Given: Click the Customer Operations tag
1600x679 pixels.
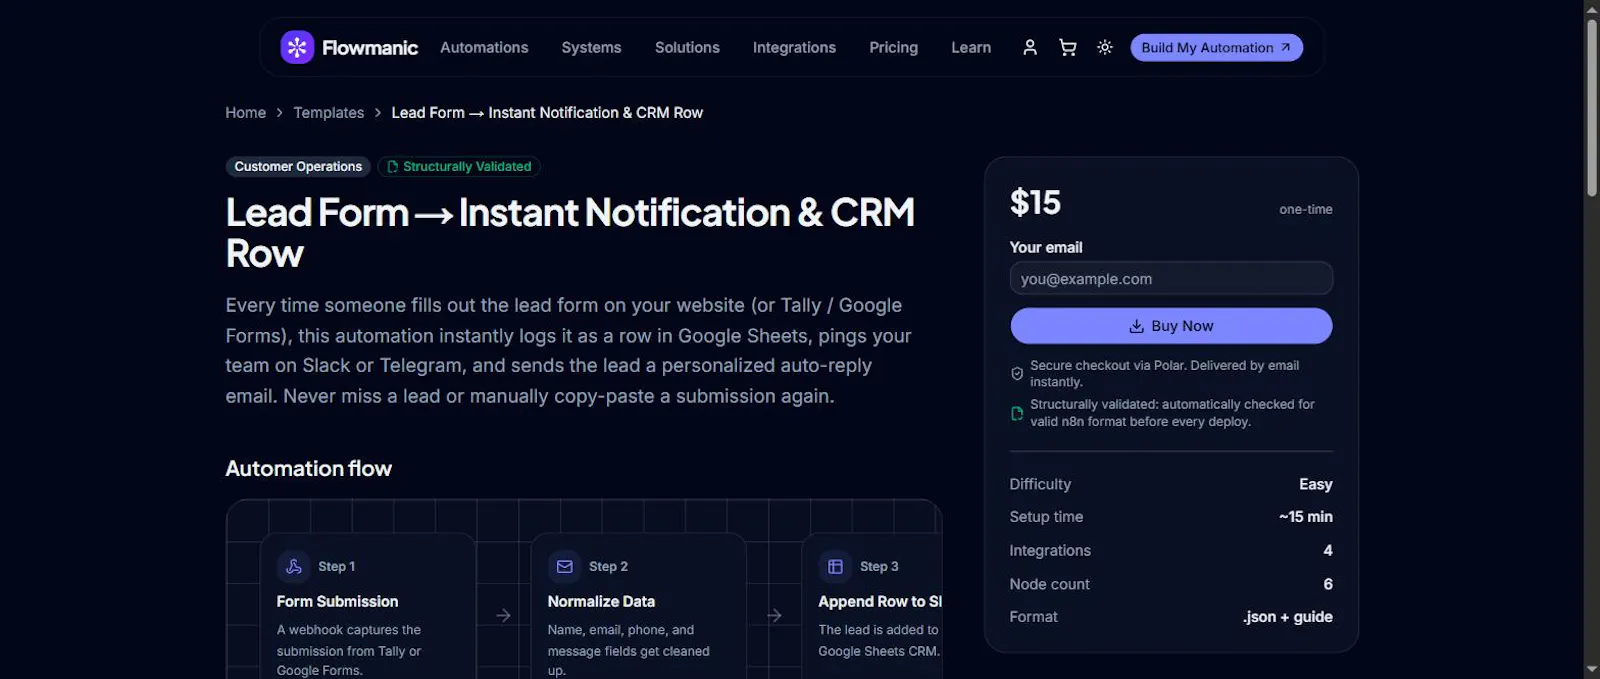Looking at the screenshot, I should click(x=298, y=167).
